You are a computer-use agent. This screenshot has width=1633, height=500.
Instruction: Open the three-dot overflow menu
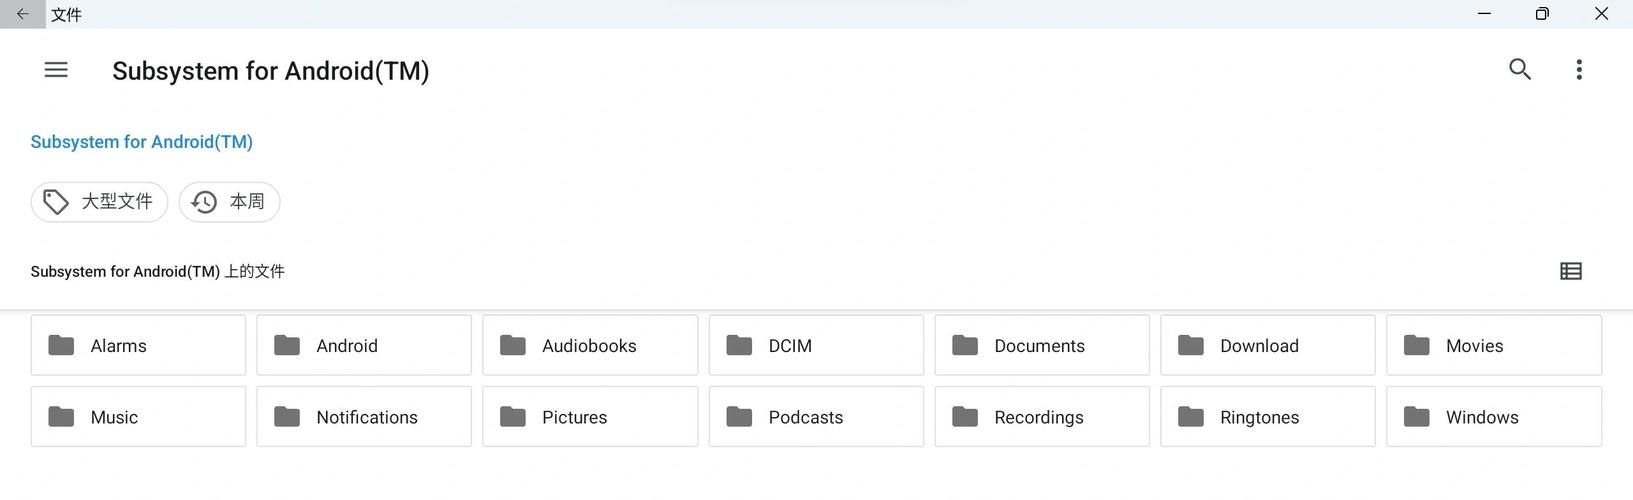(1578, 70)
